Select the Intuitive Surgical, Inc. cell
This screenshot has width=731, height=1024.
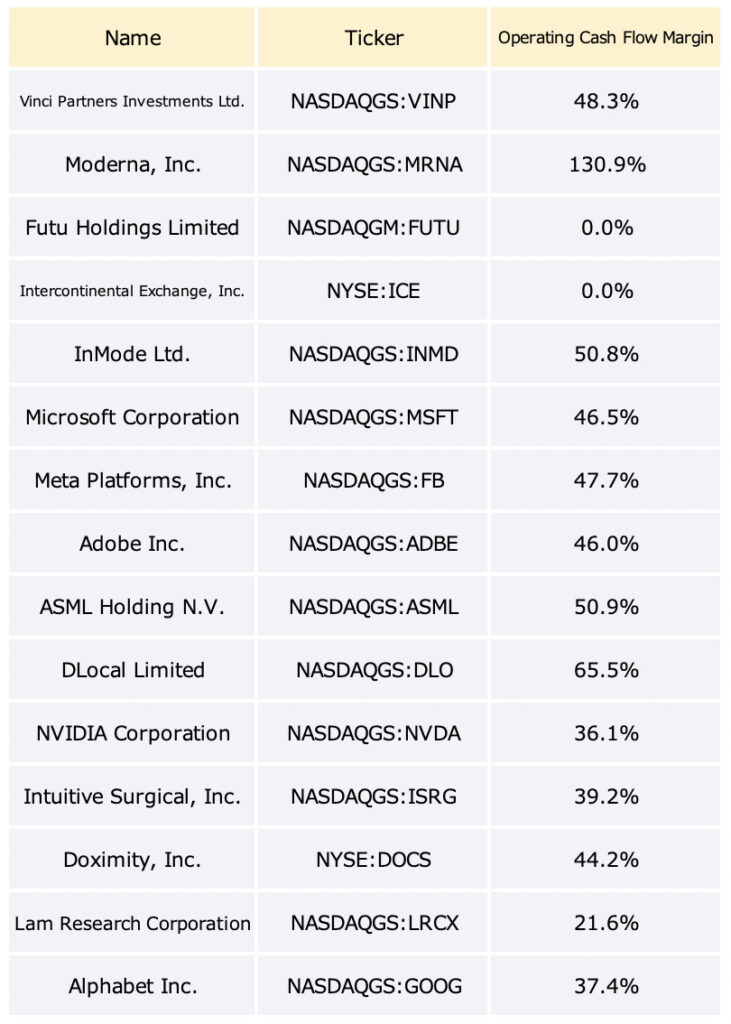click(132, 797)
